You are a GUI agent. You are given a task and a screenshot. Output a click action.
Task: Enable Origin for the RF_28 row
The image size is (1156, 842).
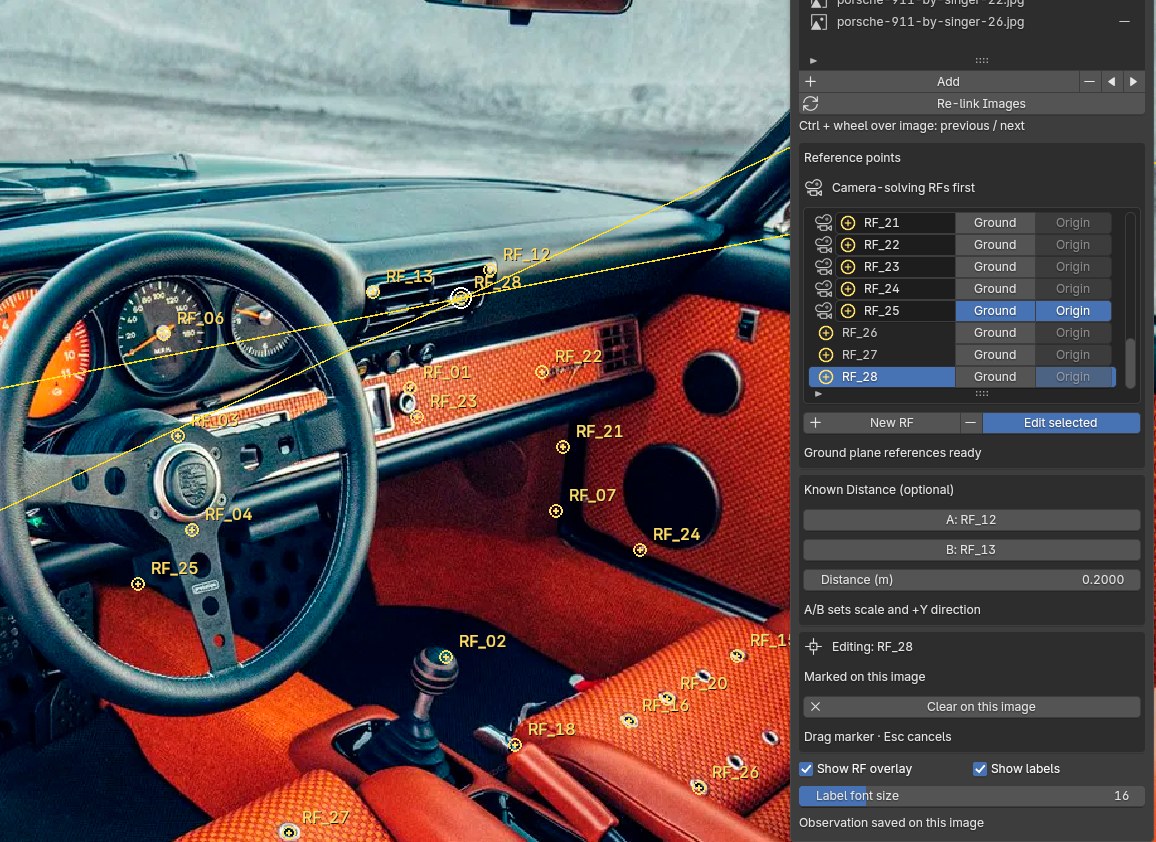(x=1073, y=377)
